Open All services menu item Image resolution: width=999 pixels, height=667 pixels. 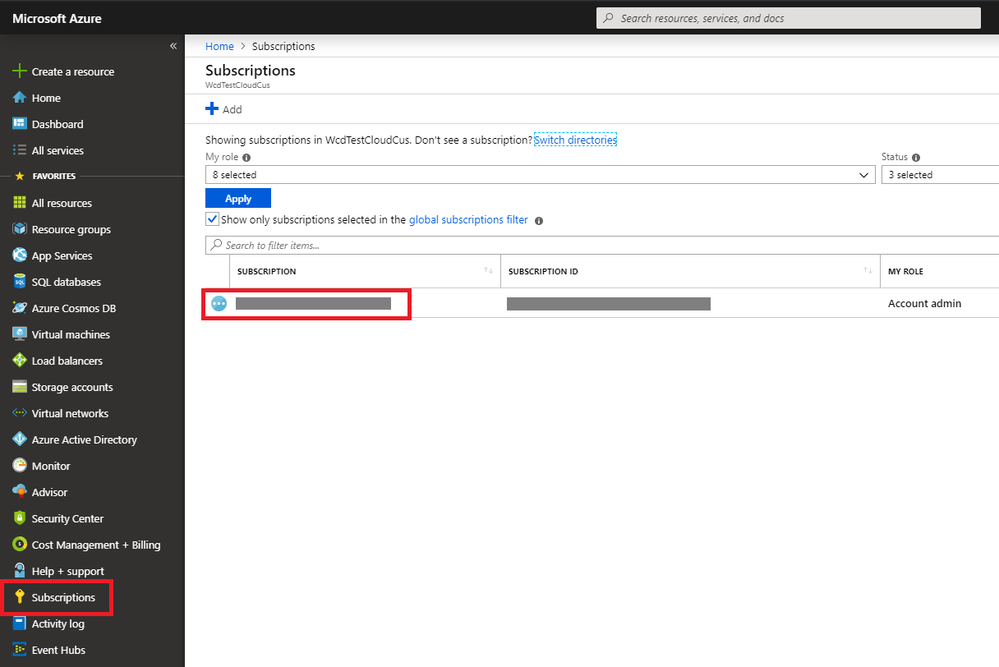[x=58, y=151]
